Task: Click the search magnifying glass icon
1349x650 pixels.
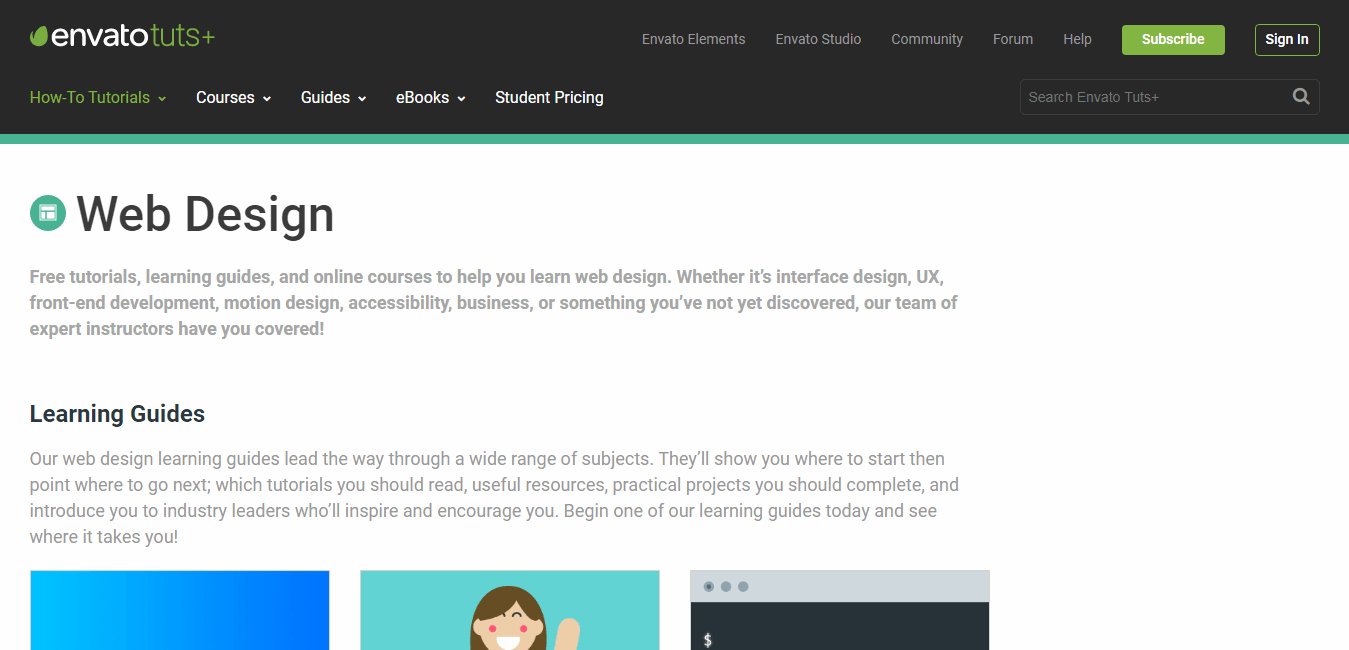Action: pos(1300,97)
